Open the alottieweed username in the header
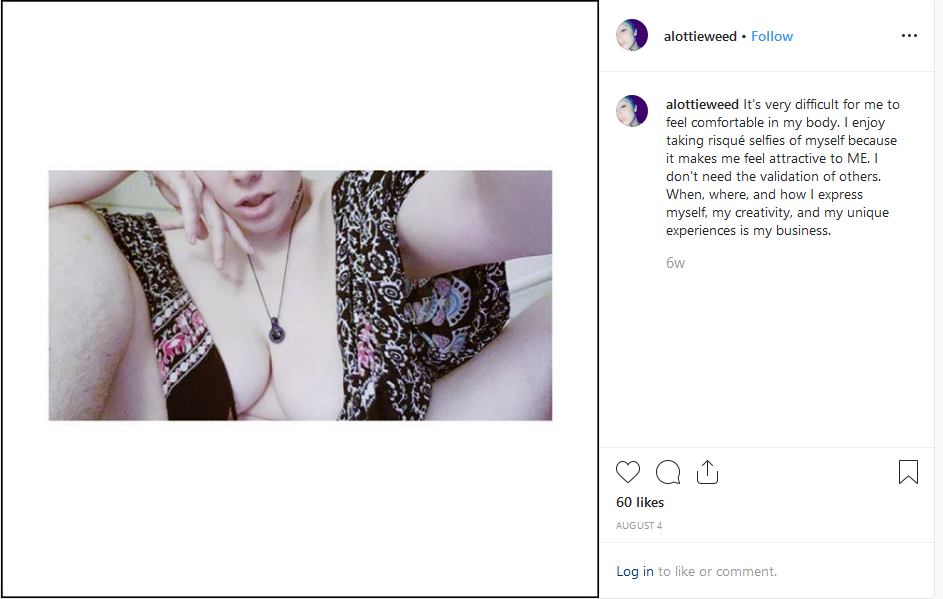The width and height of the screenshot is (943, 599). pyautogui.click(x=700, y=36)
